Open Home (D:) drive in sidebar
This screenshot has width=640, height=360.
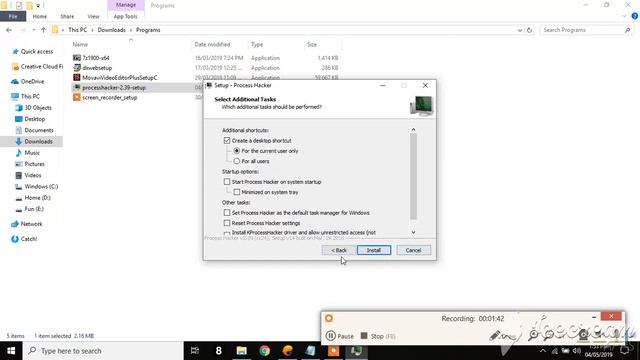[x=38, y=198]
